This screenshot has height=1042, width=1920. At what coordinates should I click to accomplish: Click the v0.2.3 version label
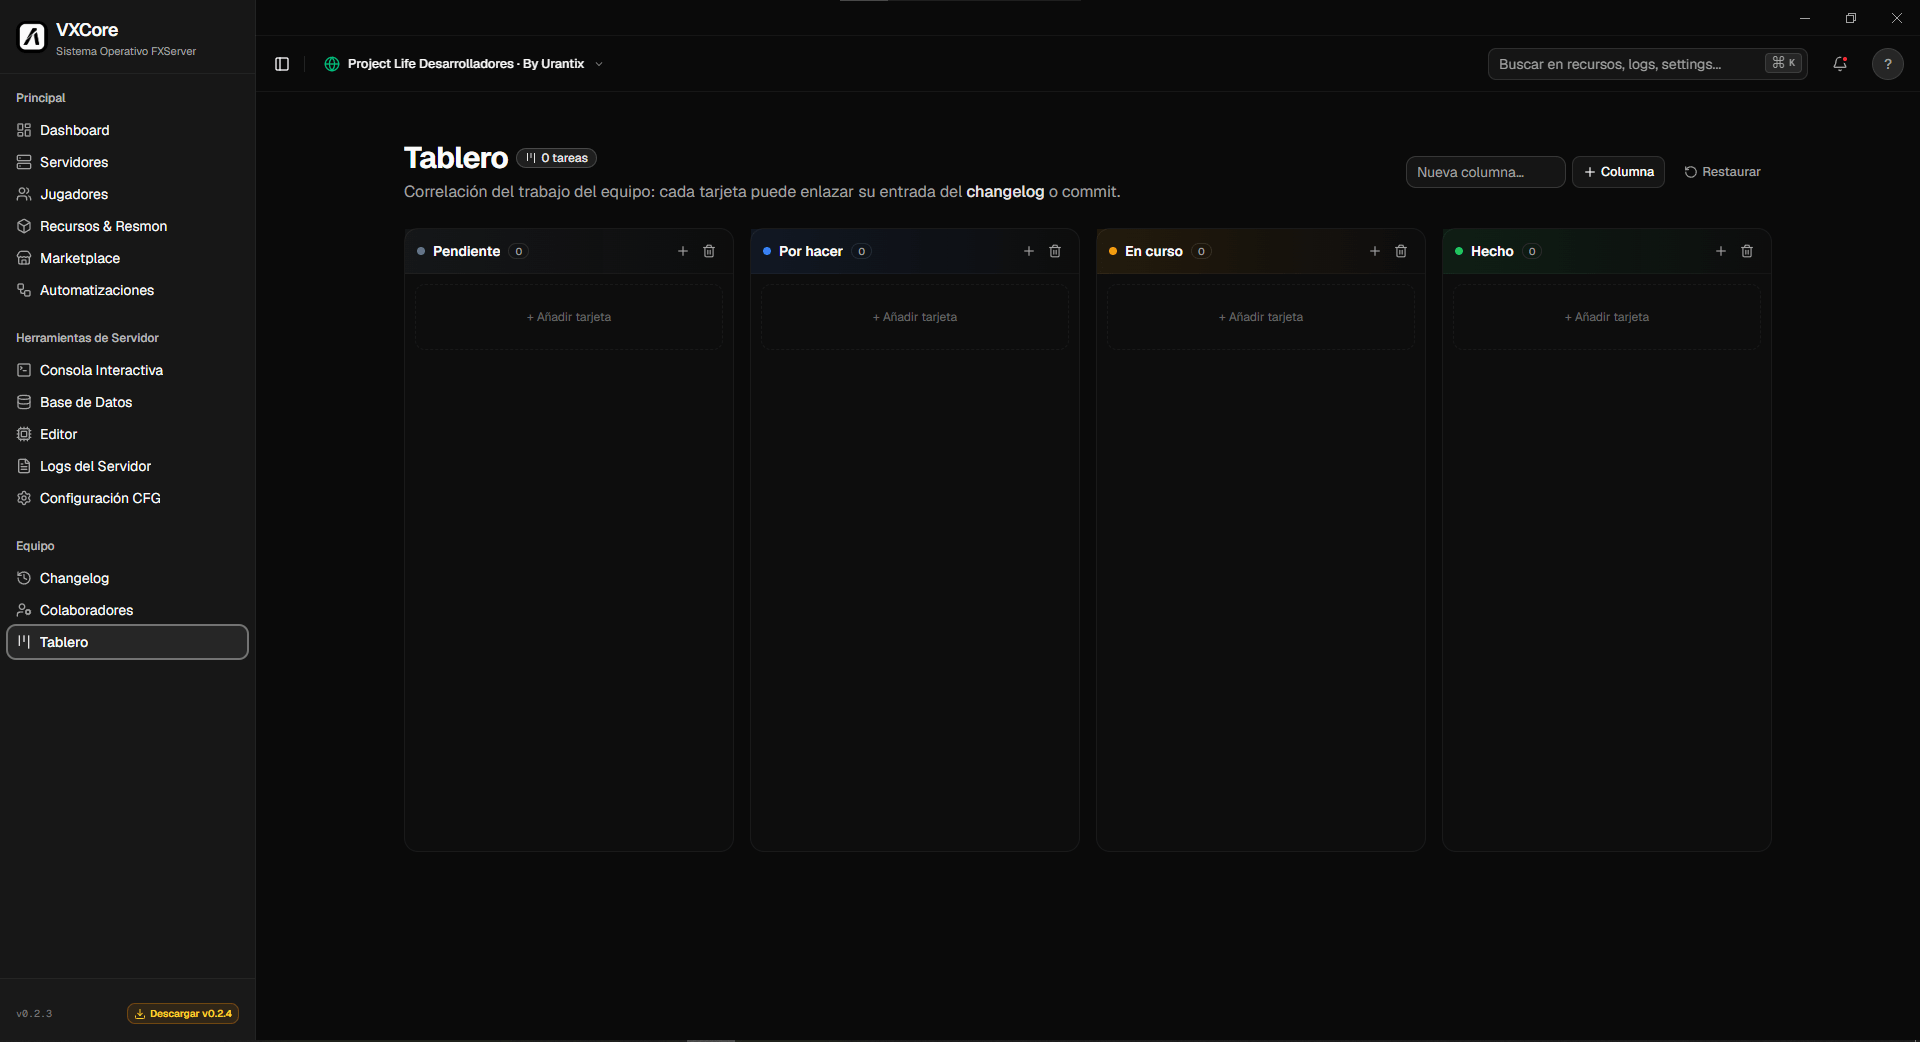pos(34,1014)
